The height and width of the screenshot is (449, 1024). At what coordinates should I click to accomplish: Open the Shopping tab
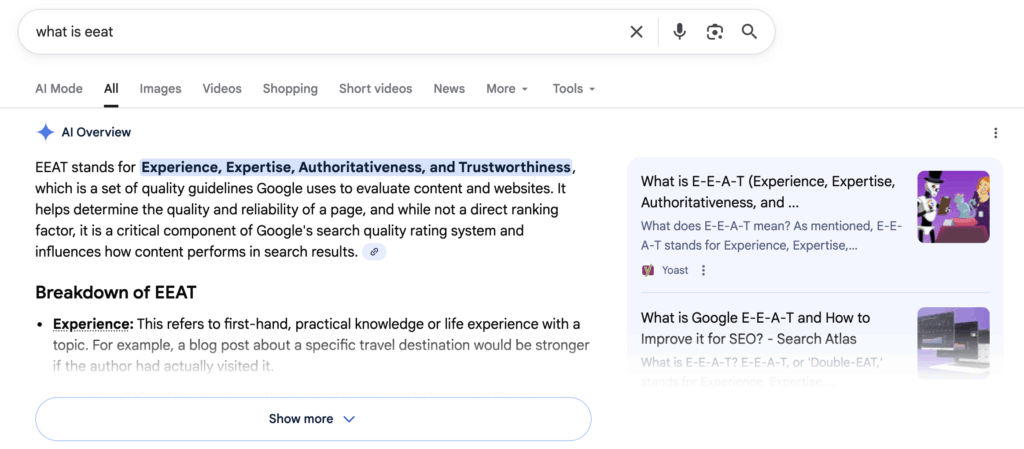pos(290,89)
